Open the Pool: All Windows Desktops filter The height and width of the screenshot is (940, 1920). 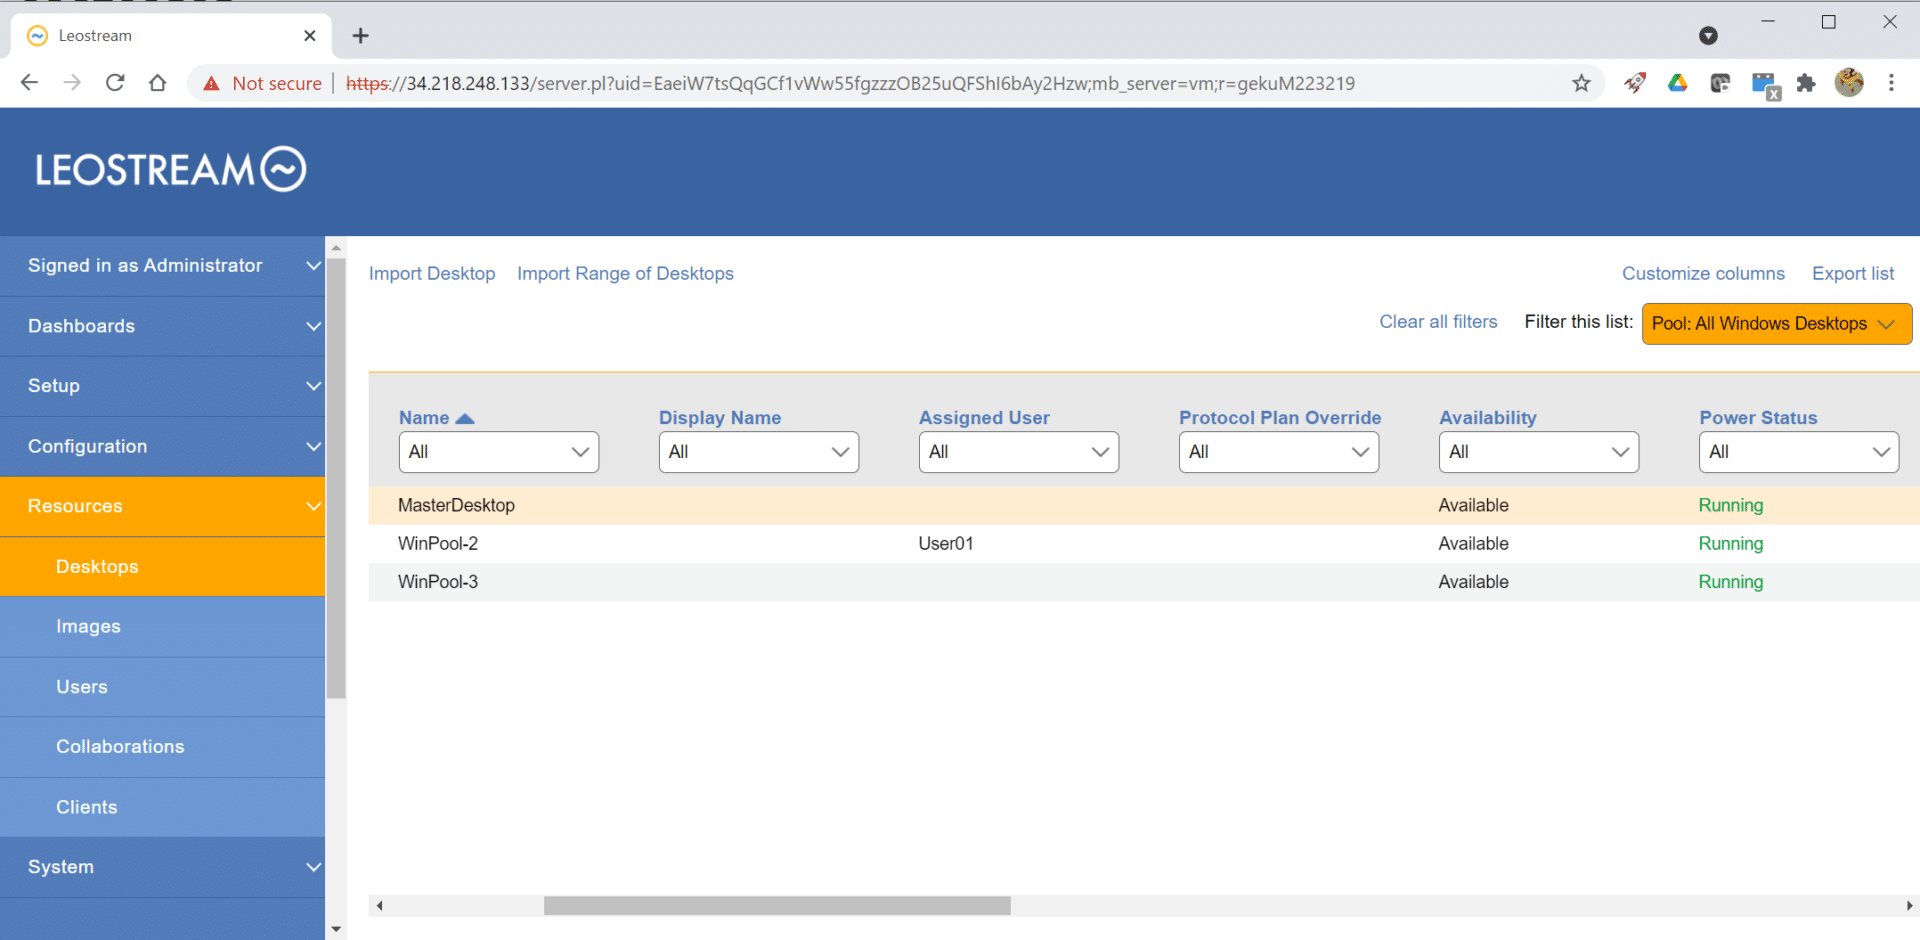(1777, 324)
